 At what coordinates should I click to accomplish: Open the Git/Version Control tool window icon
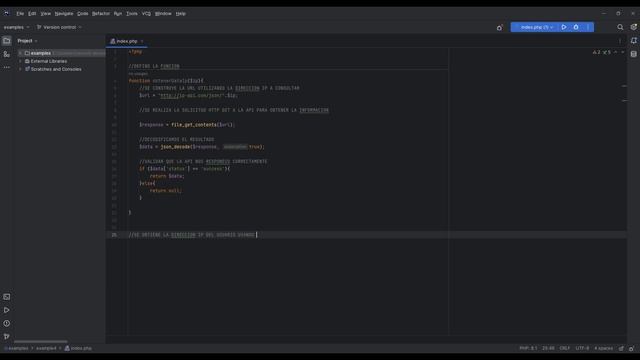[7, 336]
